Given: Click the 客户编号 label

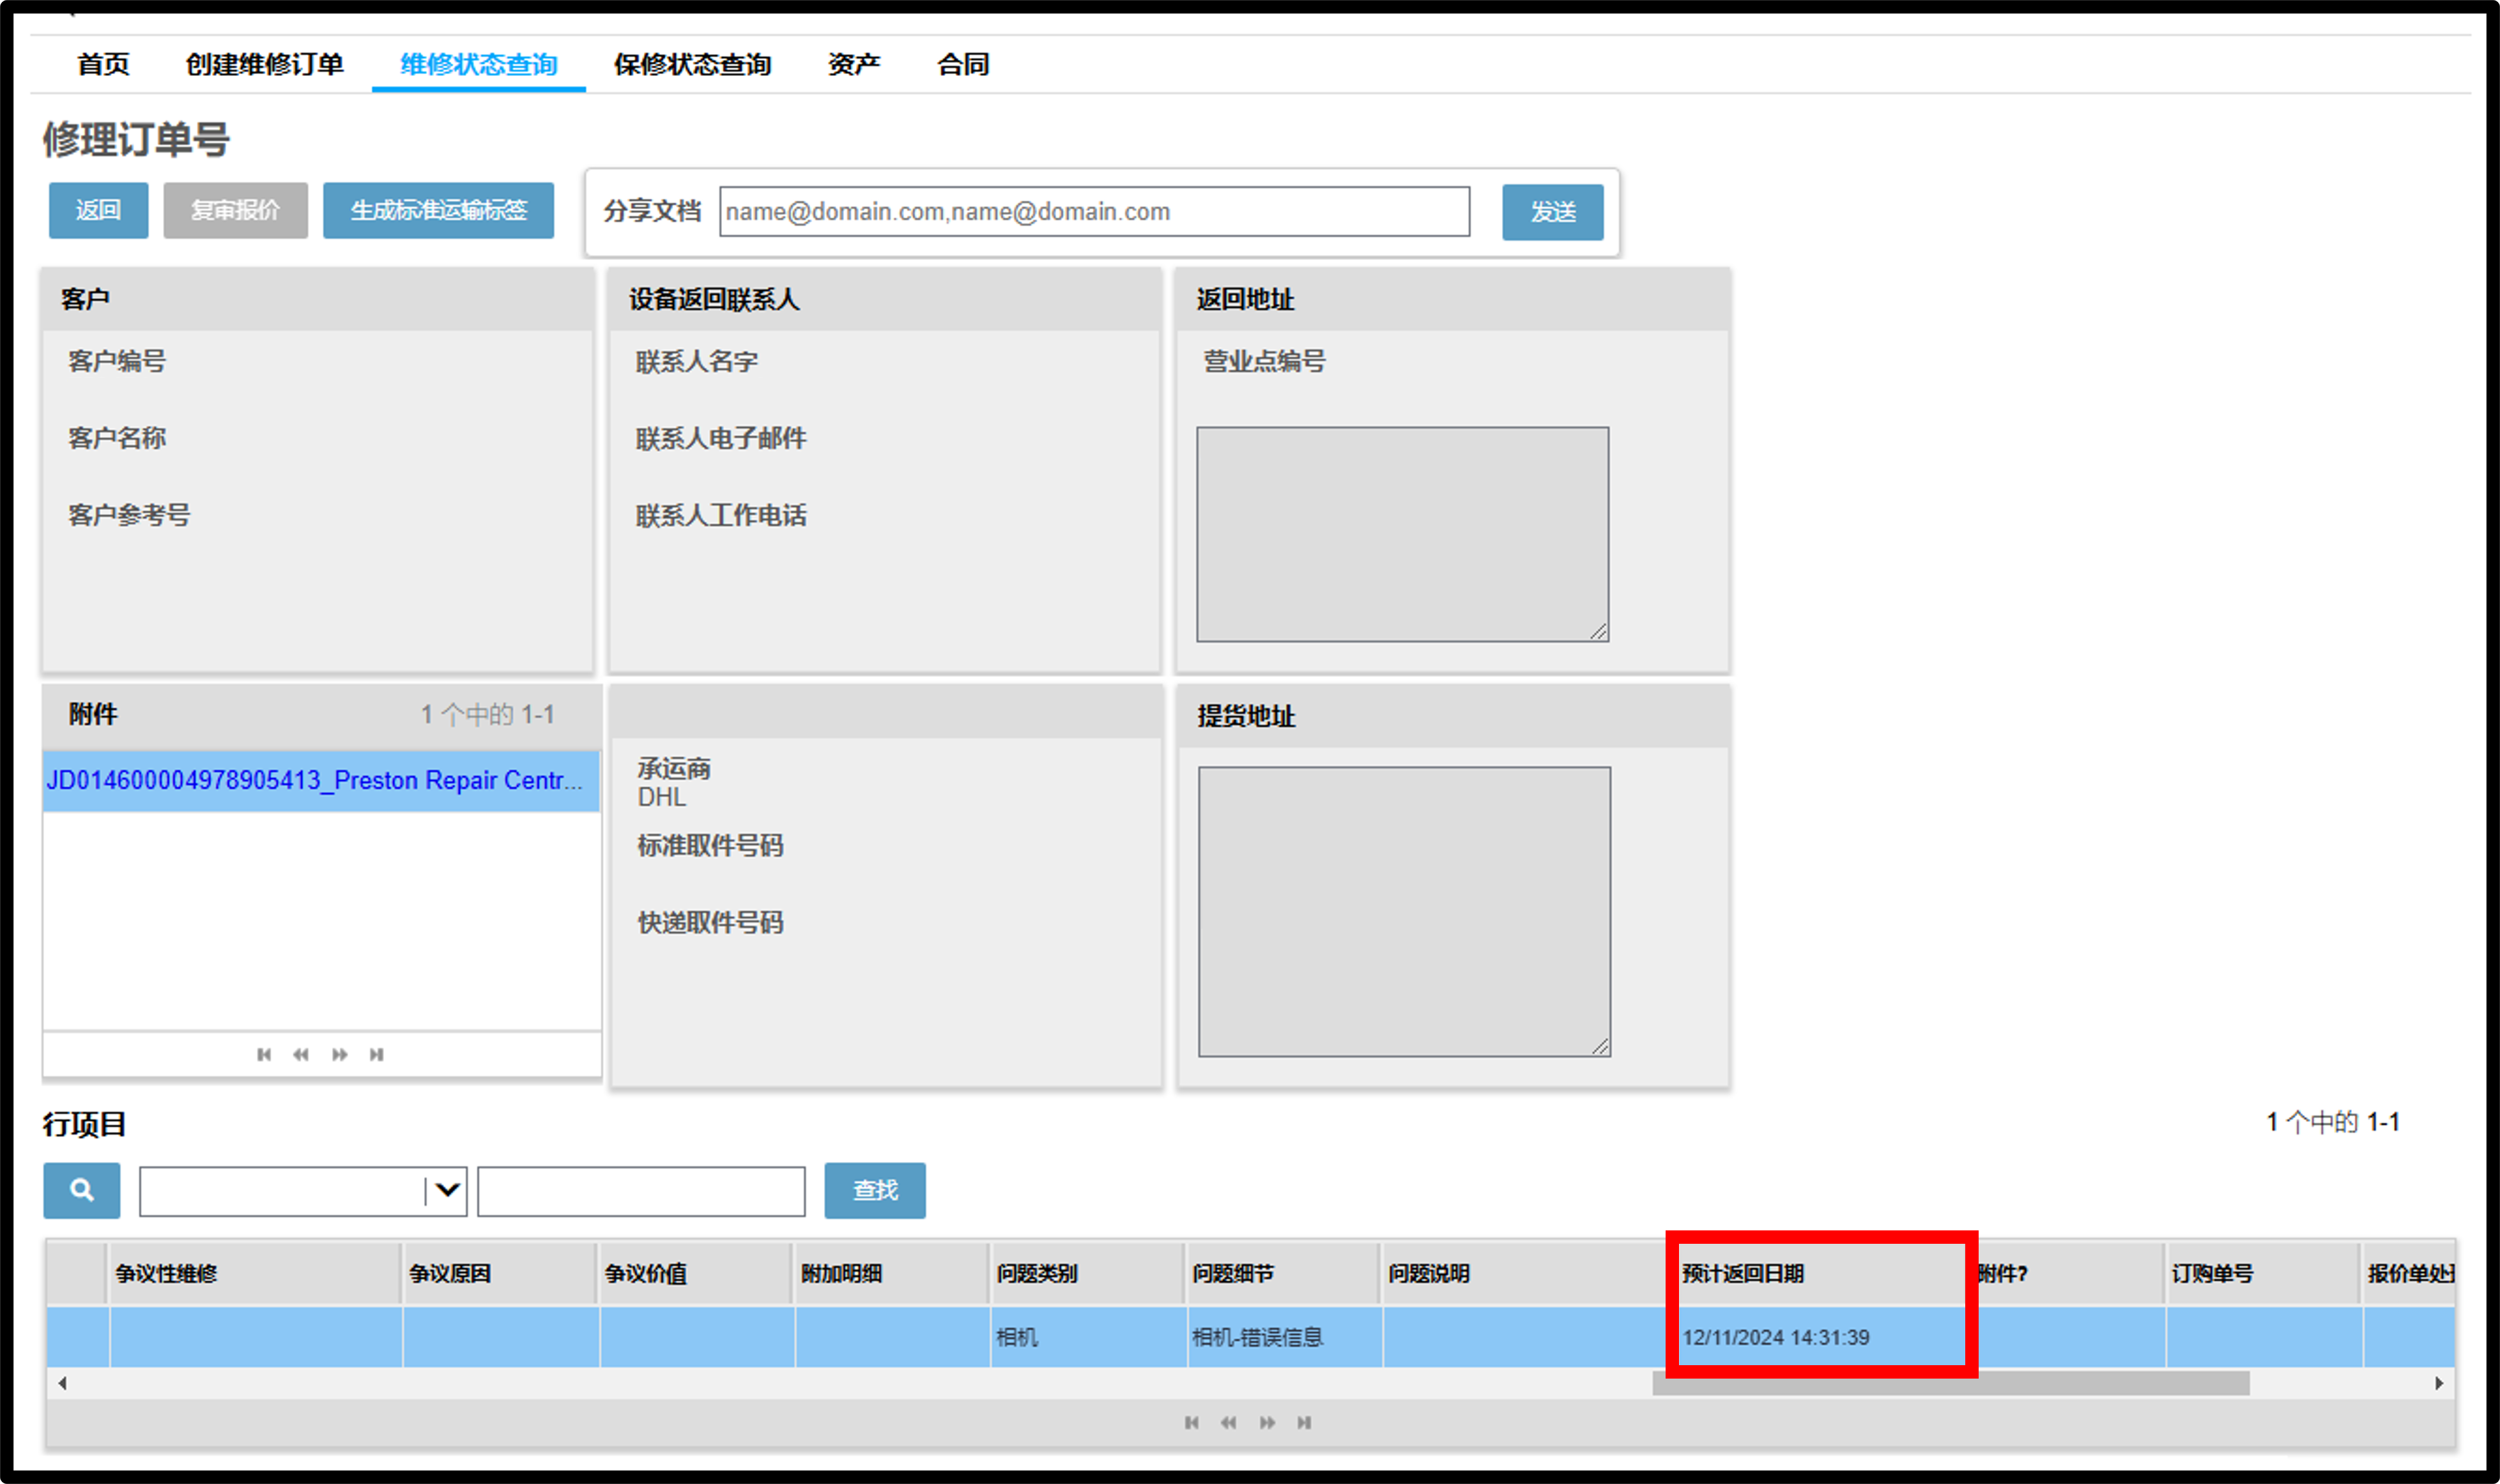Looking at the screenshot, I should [x=117, y=361].
